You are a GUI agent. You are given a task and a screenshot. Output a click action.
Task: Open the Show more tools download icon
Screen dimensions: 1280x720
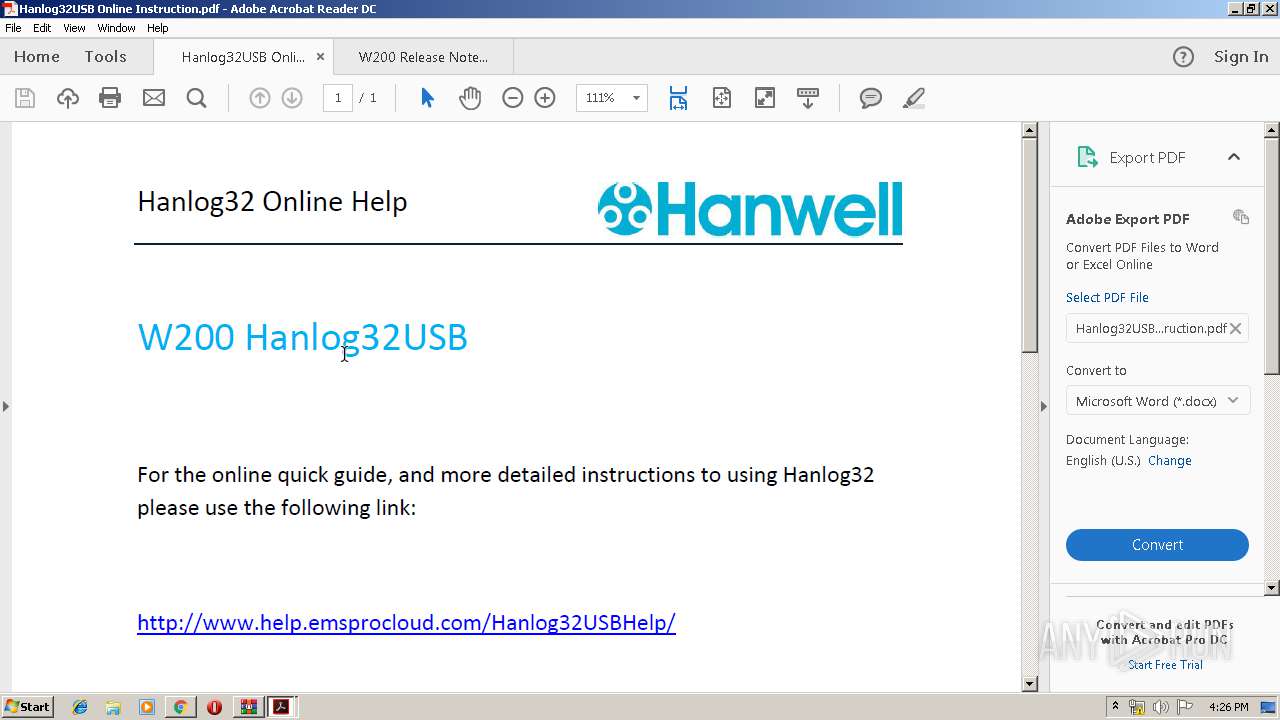pos(808,98)
